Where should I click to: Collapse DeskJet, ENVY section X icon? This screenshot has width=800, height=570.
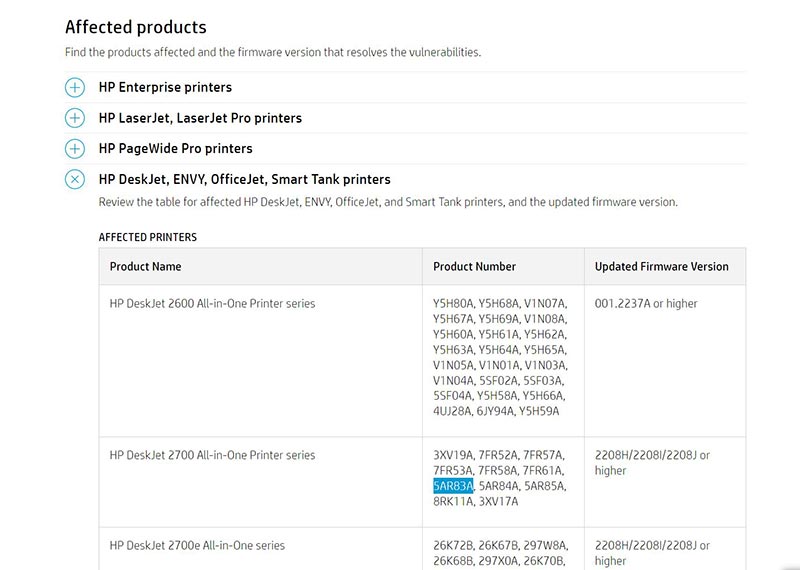pyautogui.click(x=74, y=179)
